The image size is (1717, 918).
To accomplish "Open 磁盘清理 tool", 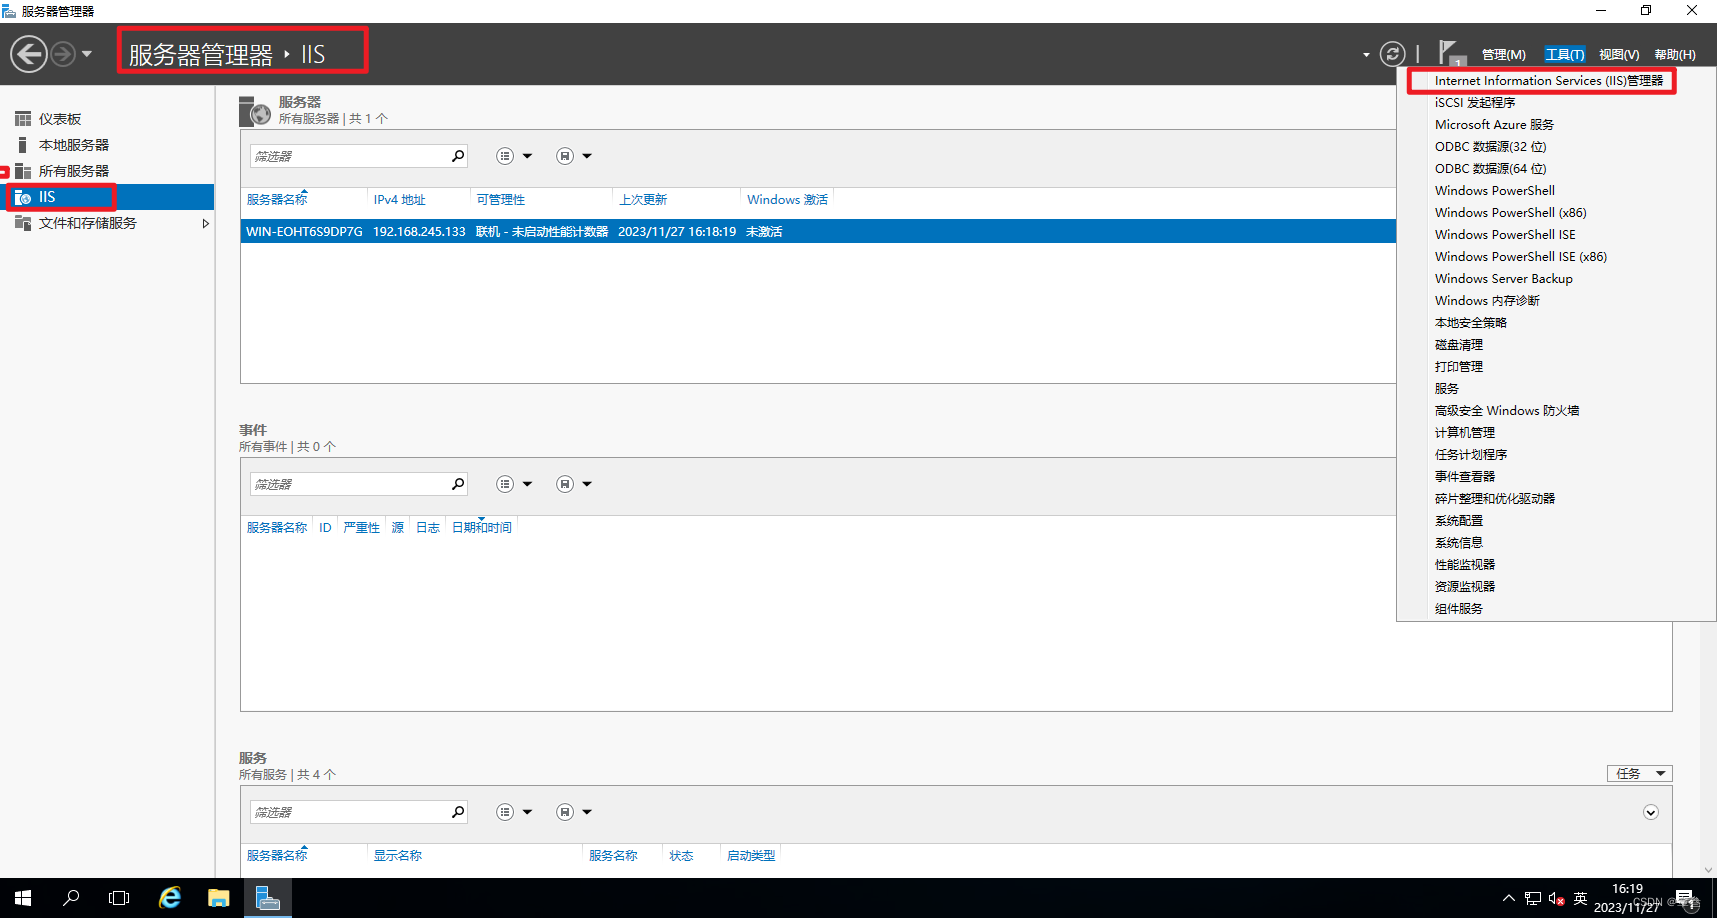I will coord(1459,345).
